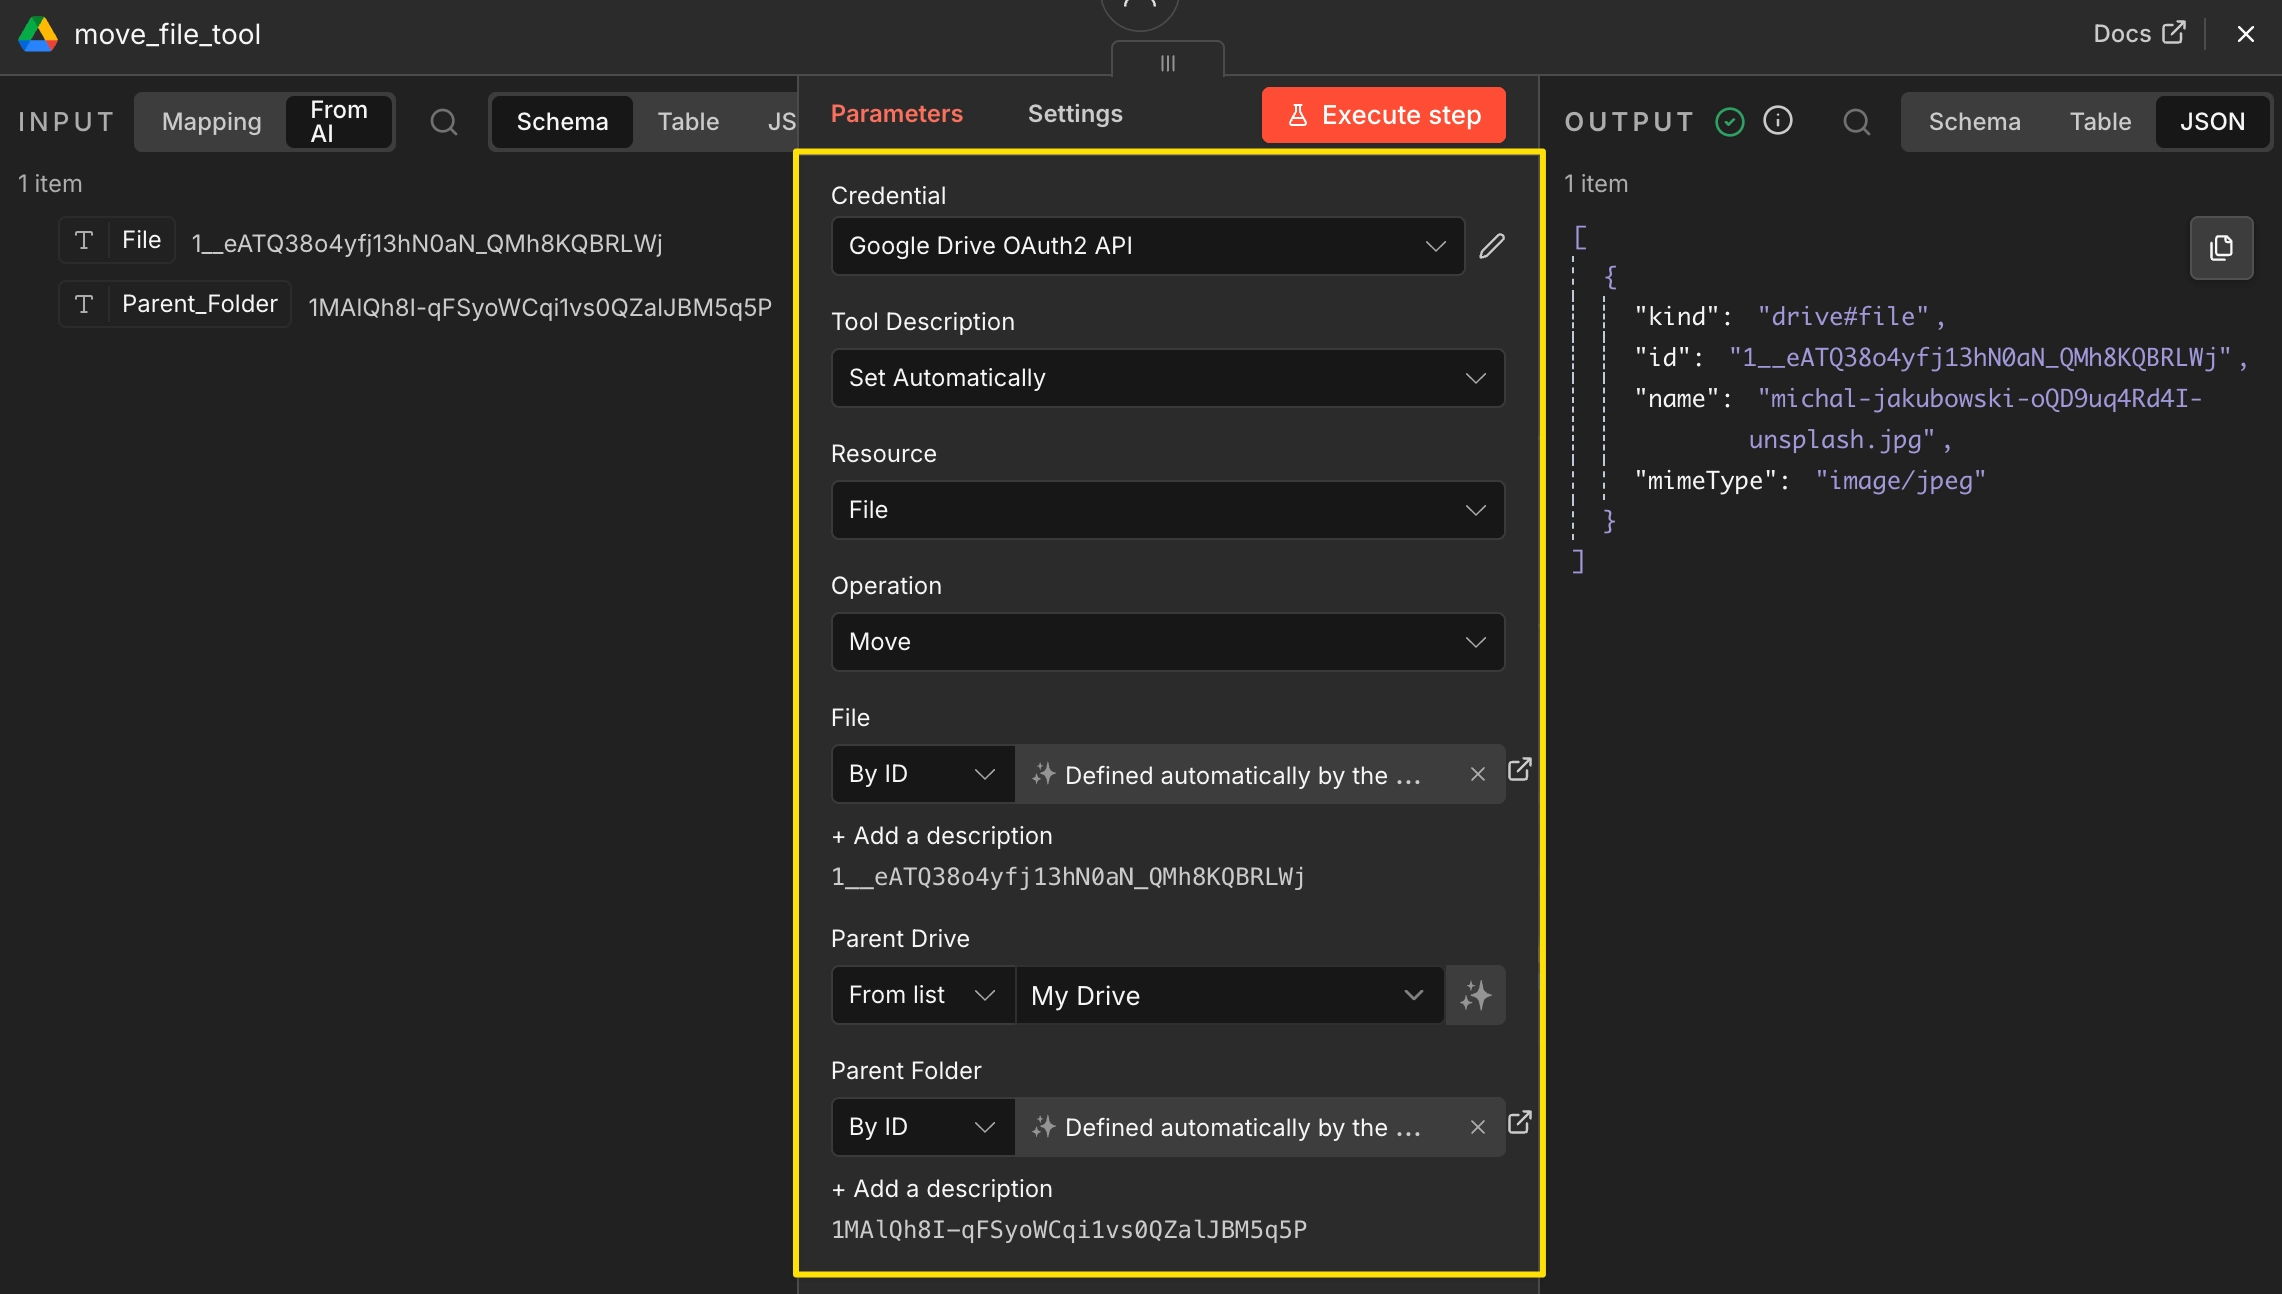Open Parent Drive From list dropdown
Screen dimensions: 2282x1294
tap(923, 995)
